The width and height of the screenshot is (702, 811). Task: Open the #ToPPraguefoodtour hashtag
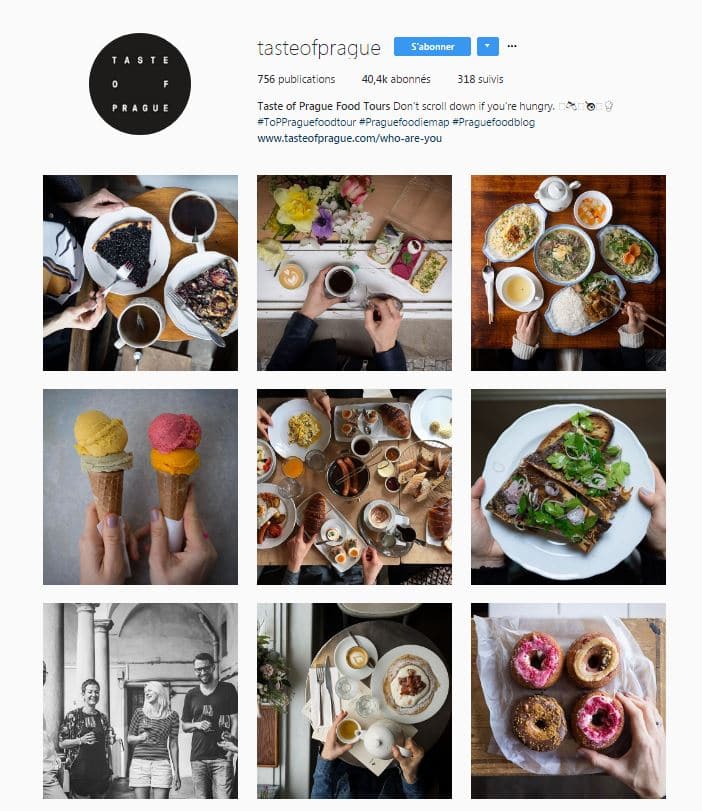tap(307, 122)
